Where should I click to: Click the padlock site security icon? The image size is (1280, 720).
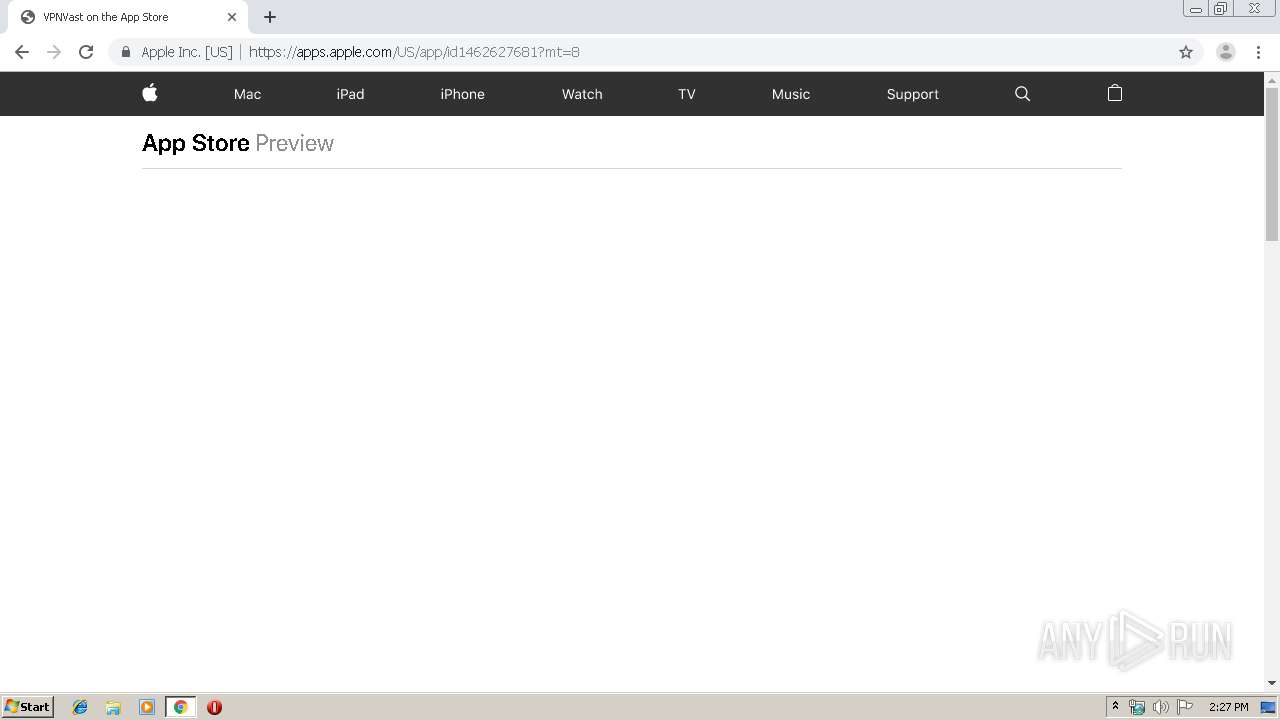click(x=125, y=52)
